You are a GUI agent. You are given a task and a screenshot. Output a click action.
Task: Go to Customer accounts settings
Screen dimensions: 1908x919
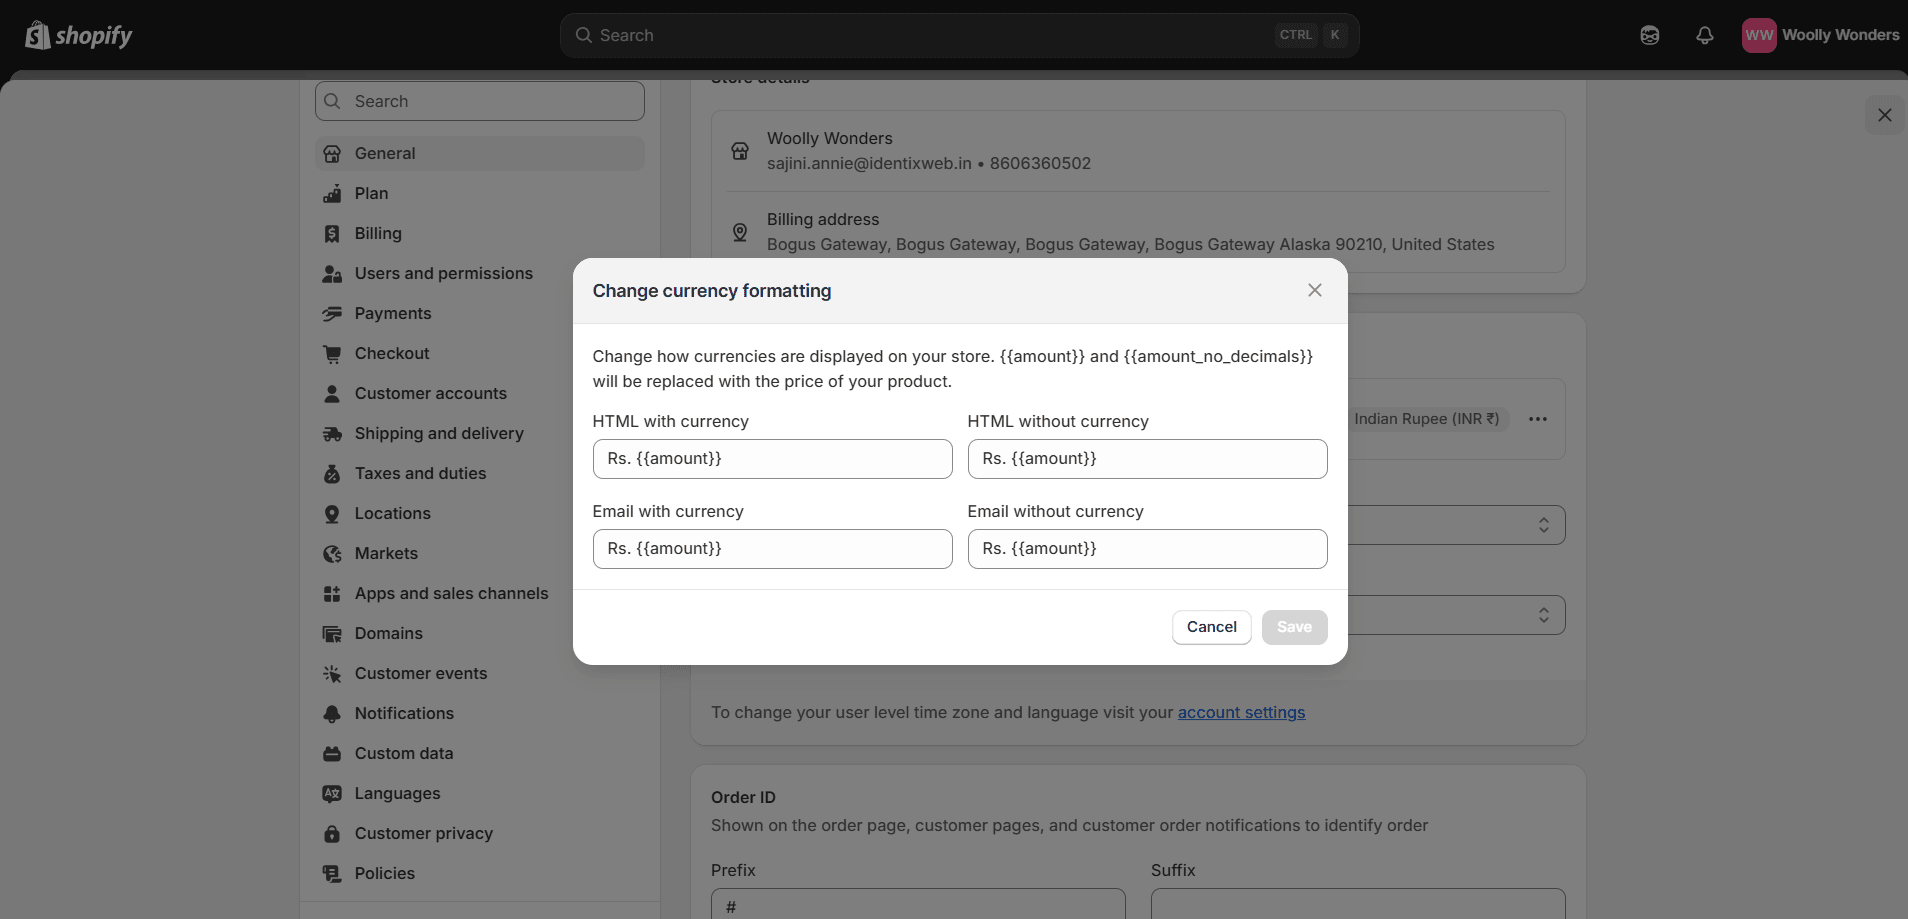[480, 393]
